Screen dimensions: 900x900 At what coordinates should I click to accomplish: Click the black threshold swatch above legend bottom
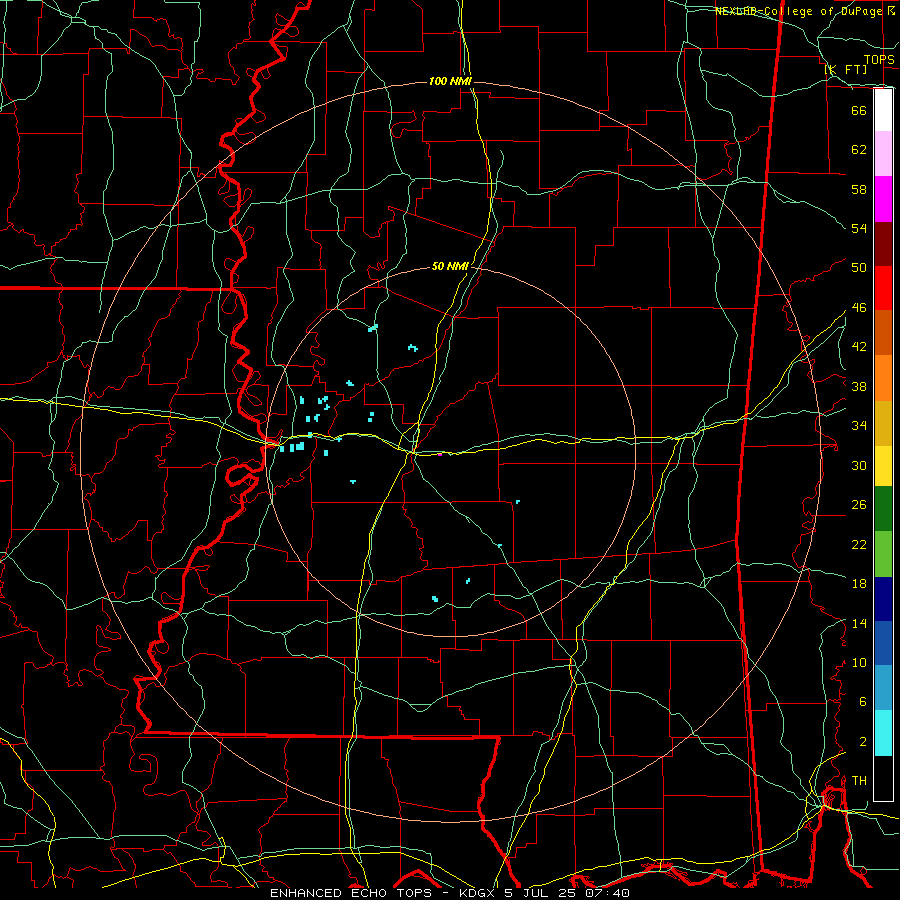[x=883, y=777]
